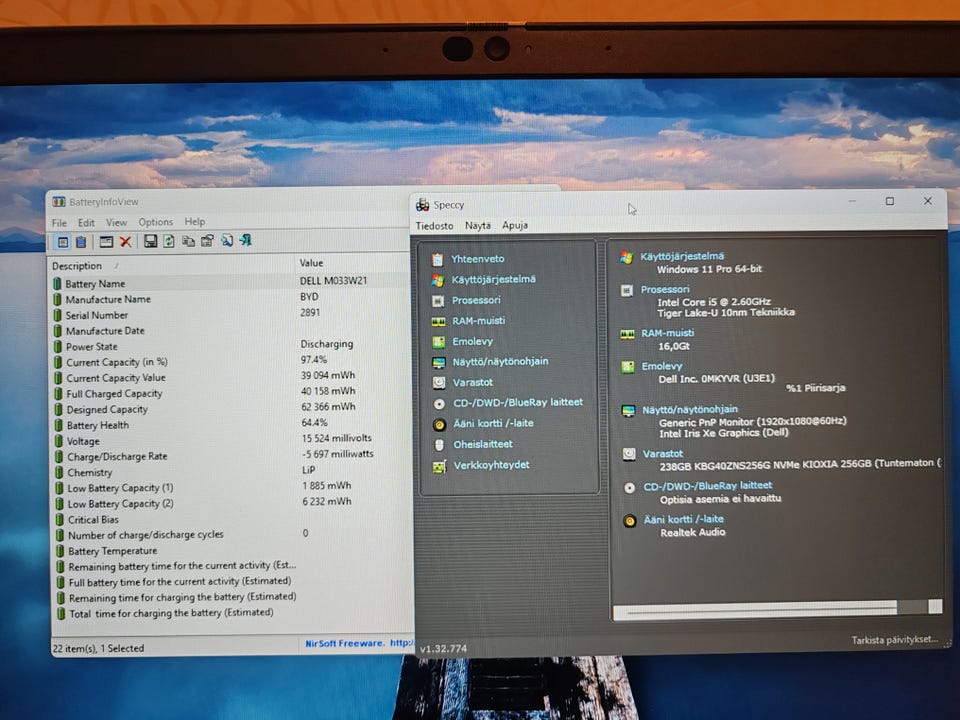Click the Find magnifier toolbar icon
Viewport: 960px width, 720px height.
227,241
